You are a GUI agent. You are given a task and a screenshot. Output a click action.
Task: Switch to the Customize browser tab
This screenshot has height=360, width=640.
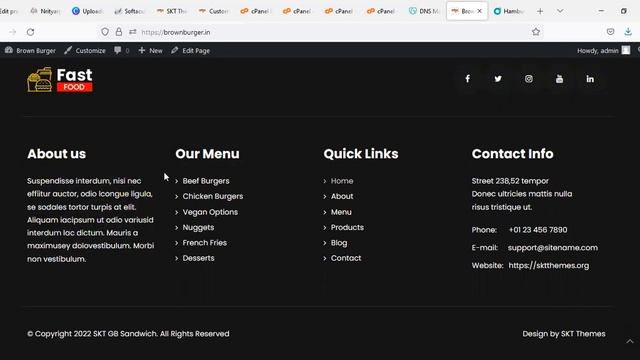click(214, 11)
